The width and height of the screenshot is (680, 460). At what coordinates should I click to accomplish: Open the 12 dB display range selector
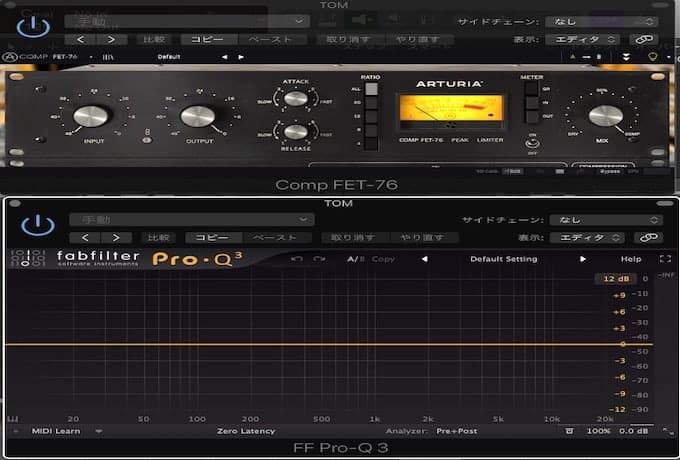pos(616,279)
